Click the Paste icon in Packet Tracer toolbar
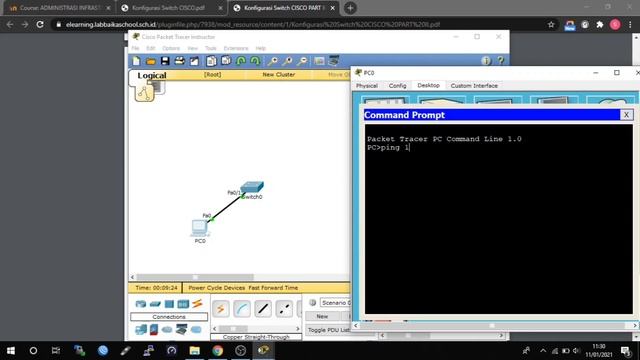The image size is (640, 360). click(226, 61)
